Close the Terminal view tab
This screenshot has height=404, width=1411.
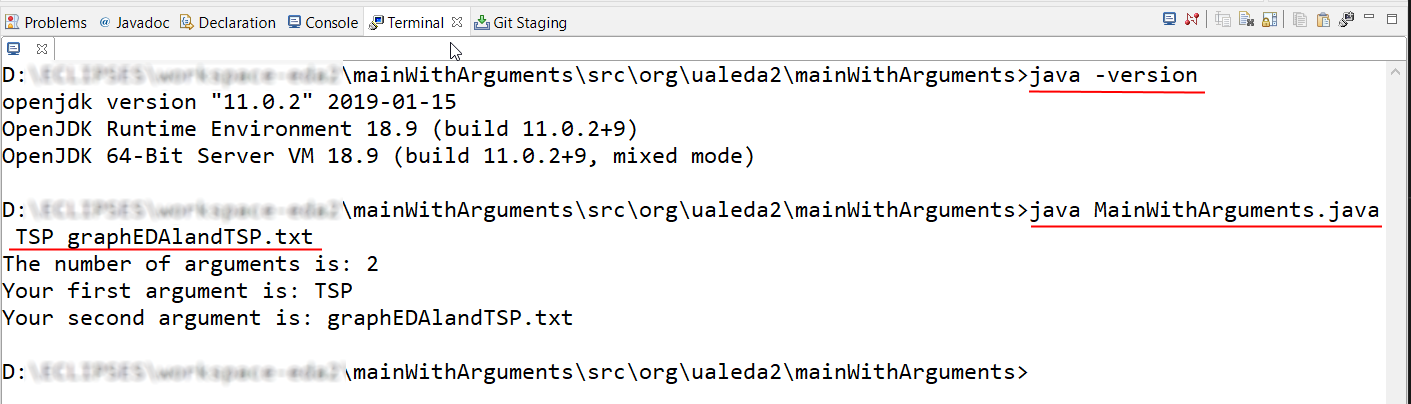tap(457, 22)
